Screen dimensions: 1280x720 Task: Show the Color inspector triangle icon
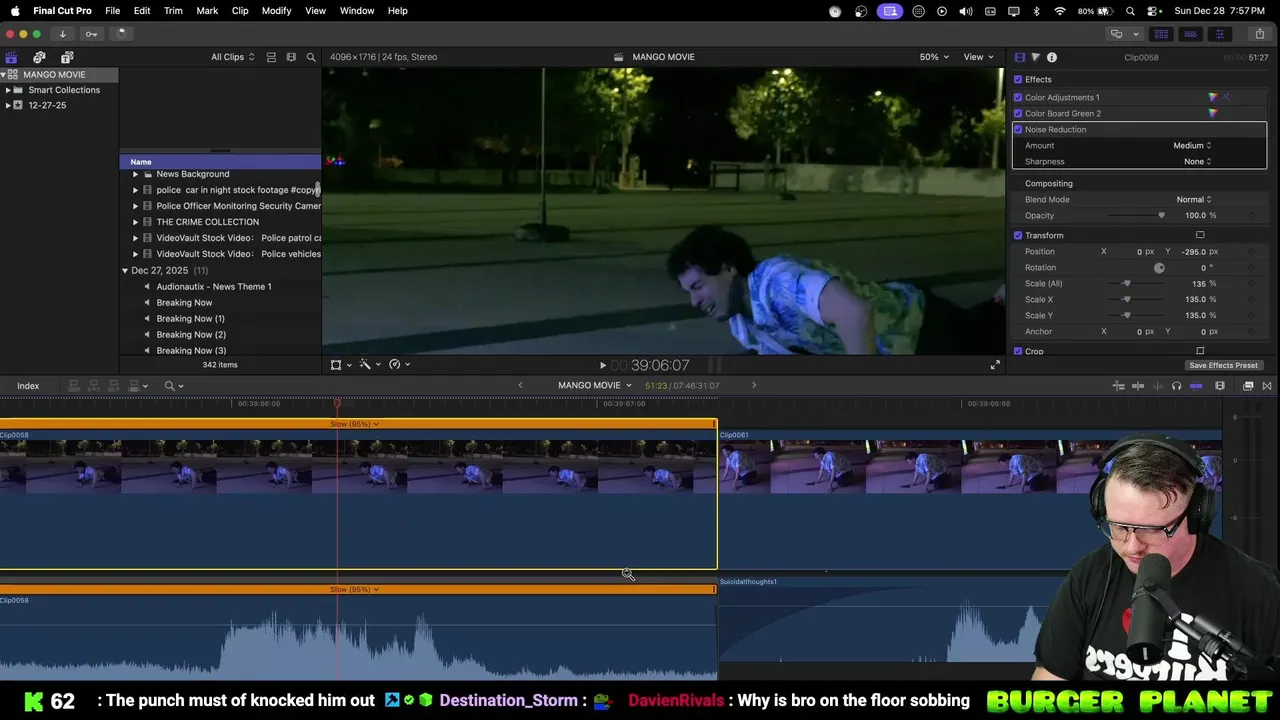click(x=1035, y=57)
